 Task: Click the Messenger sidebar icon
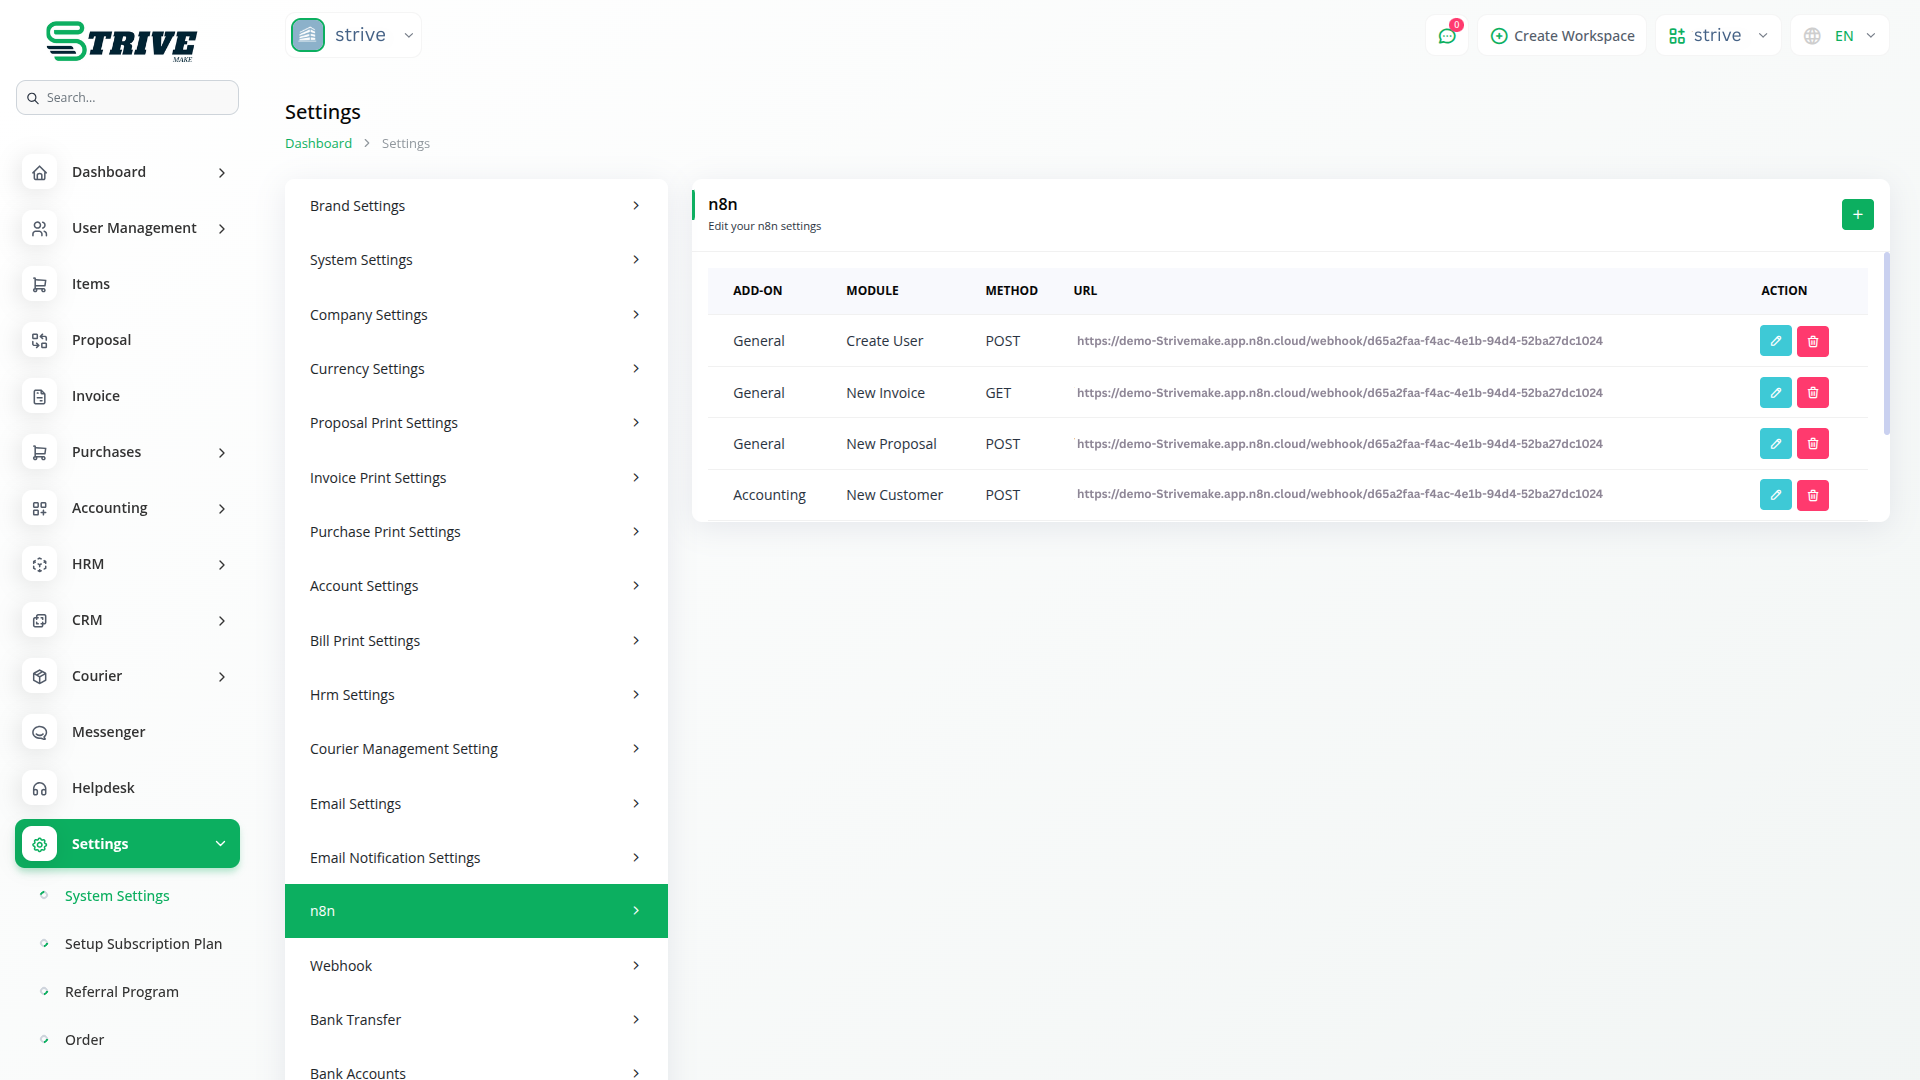pos(40,732)
